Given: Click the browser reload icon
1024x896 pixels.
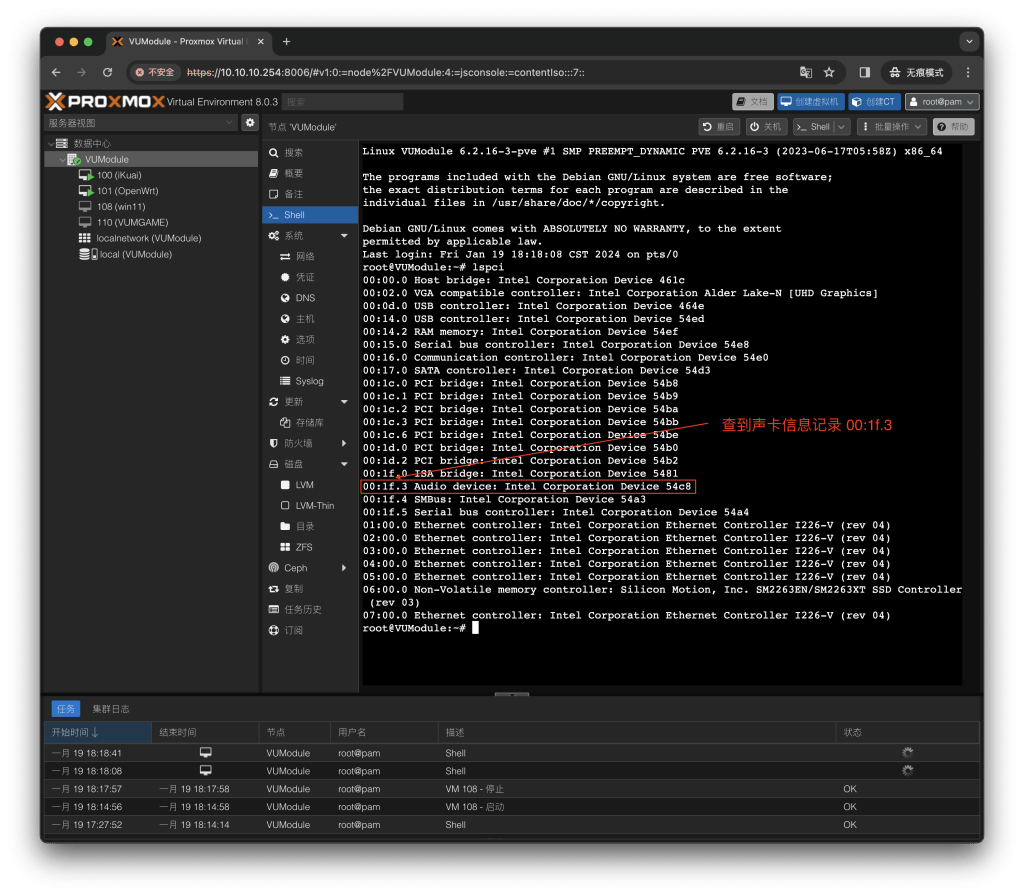Looking at the screenshot, I should click(x=108, y=73).
